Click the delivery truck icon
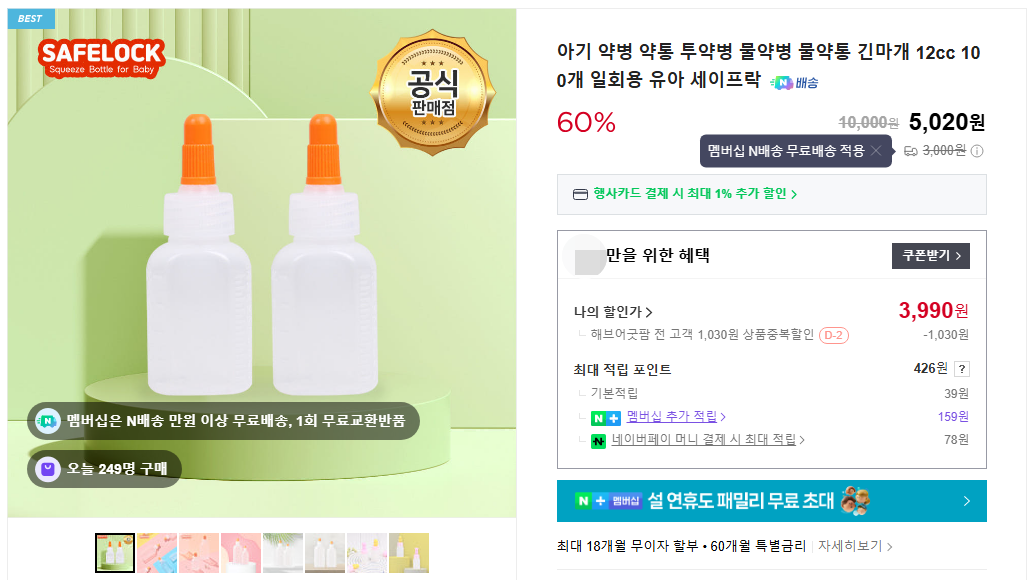Image resolution: width=1031 pixels, height=580 pixels. pos(910,151)
